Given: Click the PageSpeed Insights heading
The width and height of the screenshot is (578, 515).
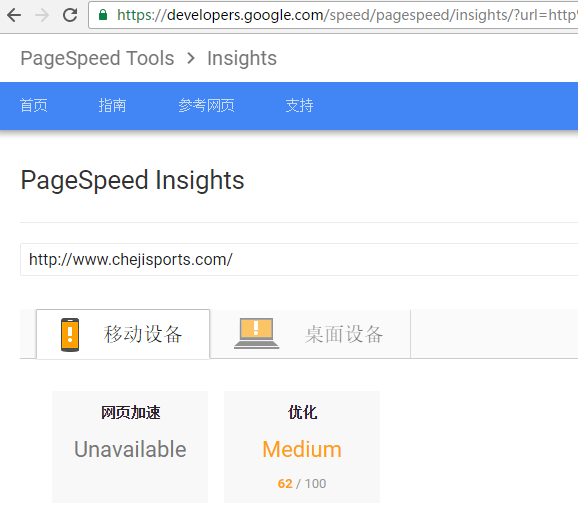Looking at the screenshot, I should coord(132,181).
